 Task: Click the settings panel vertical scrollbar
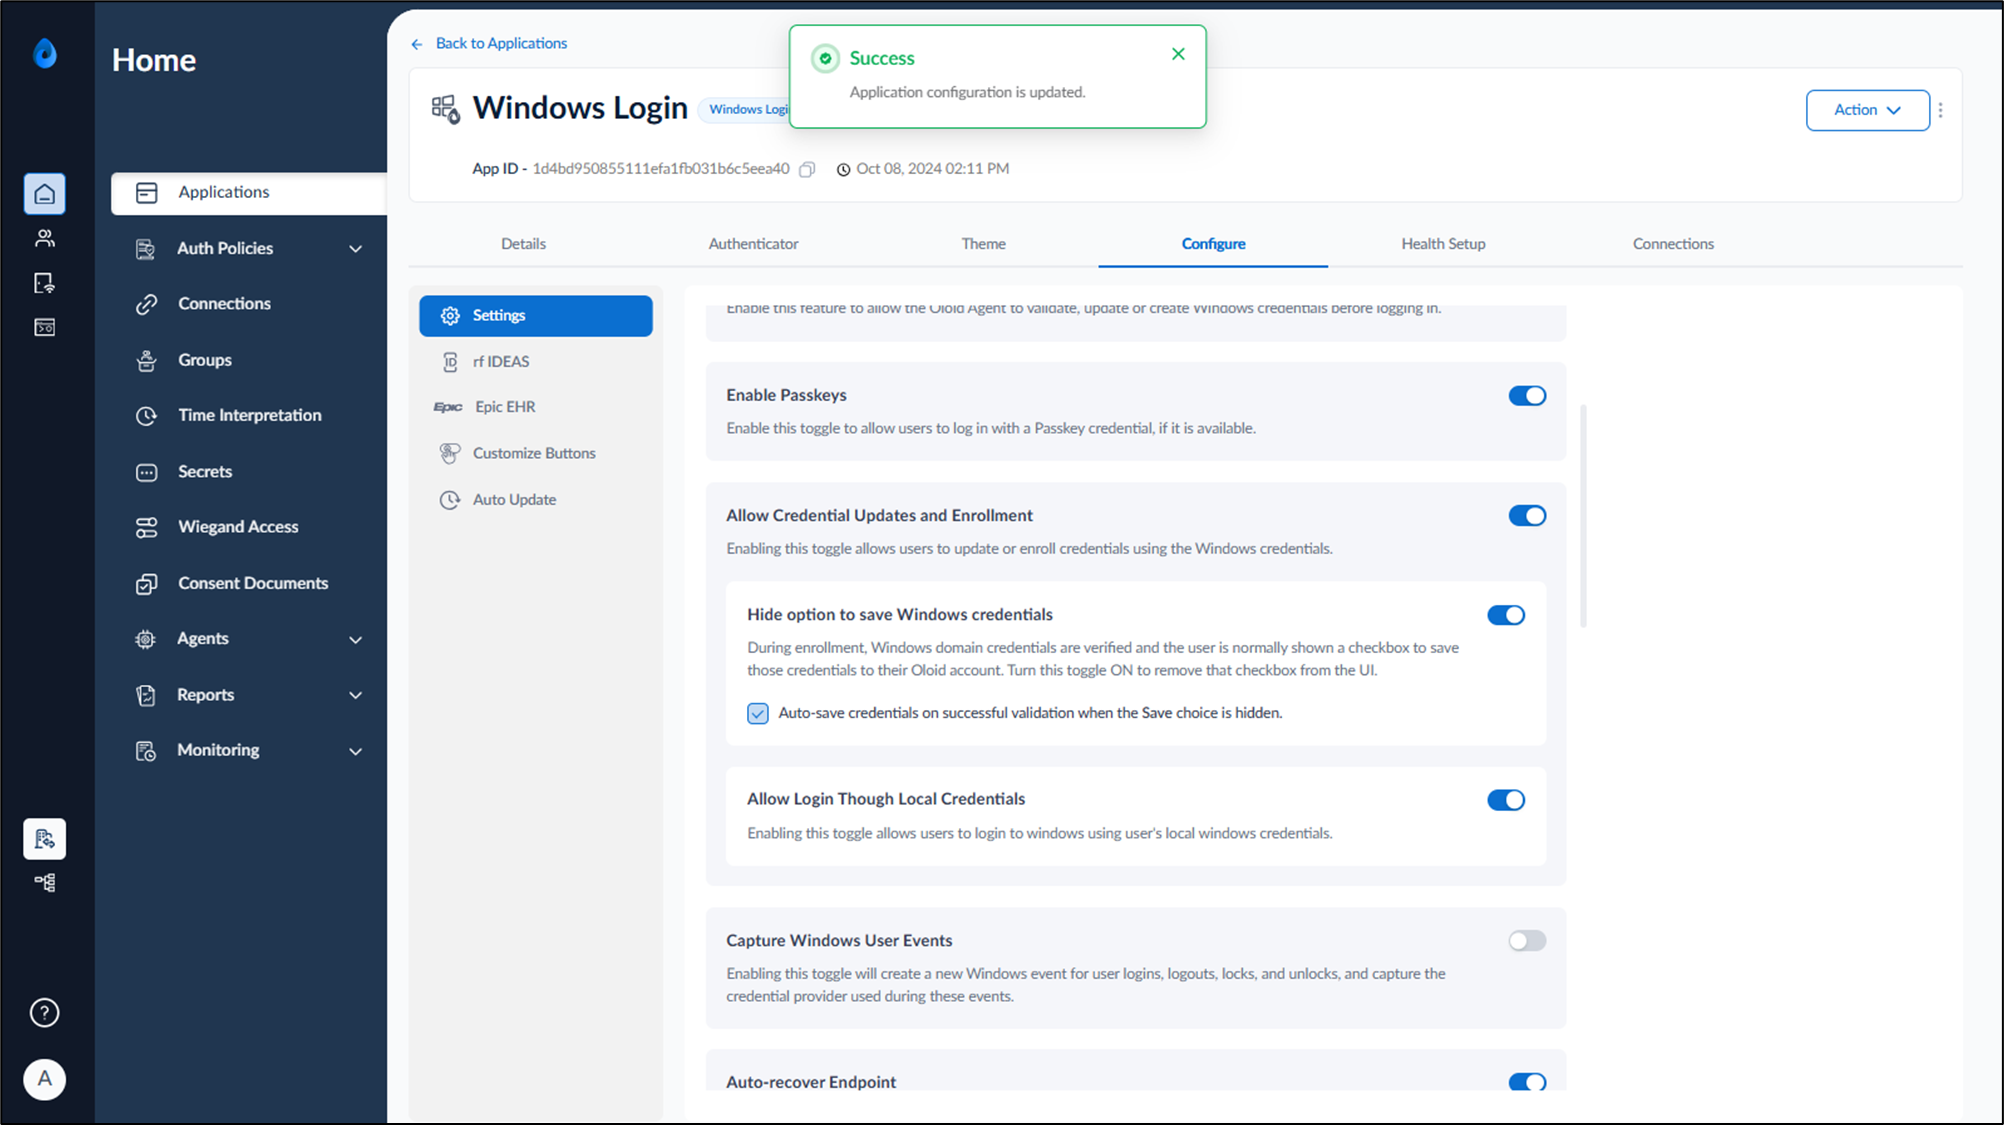(1583, 517)
